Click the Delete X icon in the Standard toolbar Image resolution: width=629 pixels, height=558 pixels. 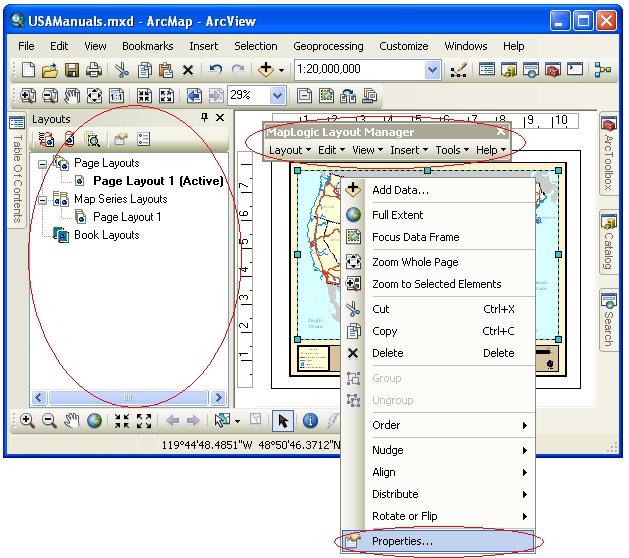pyautogui.click(x=188, y=71)
